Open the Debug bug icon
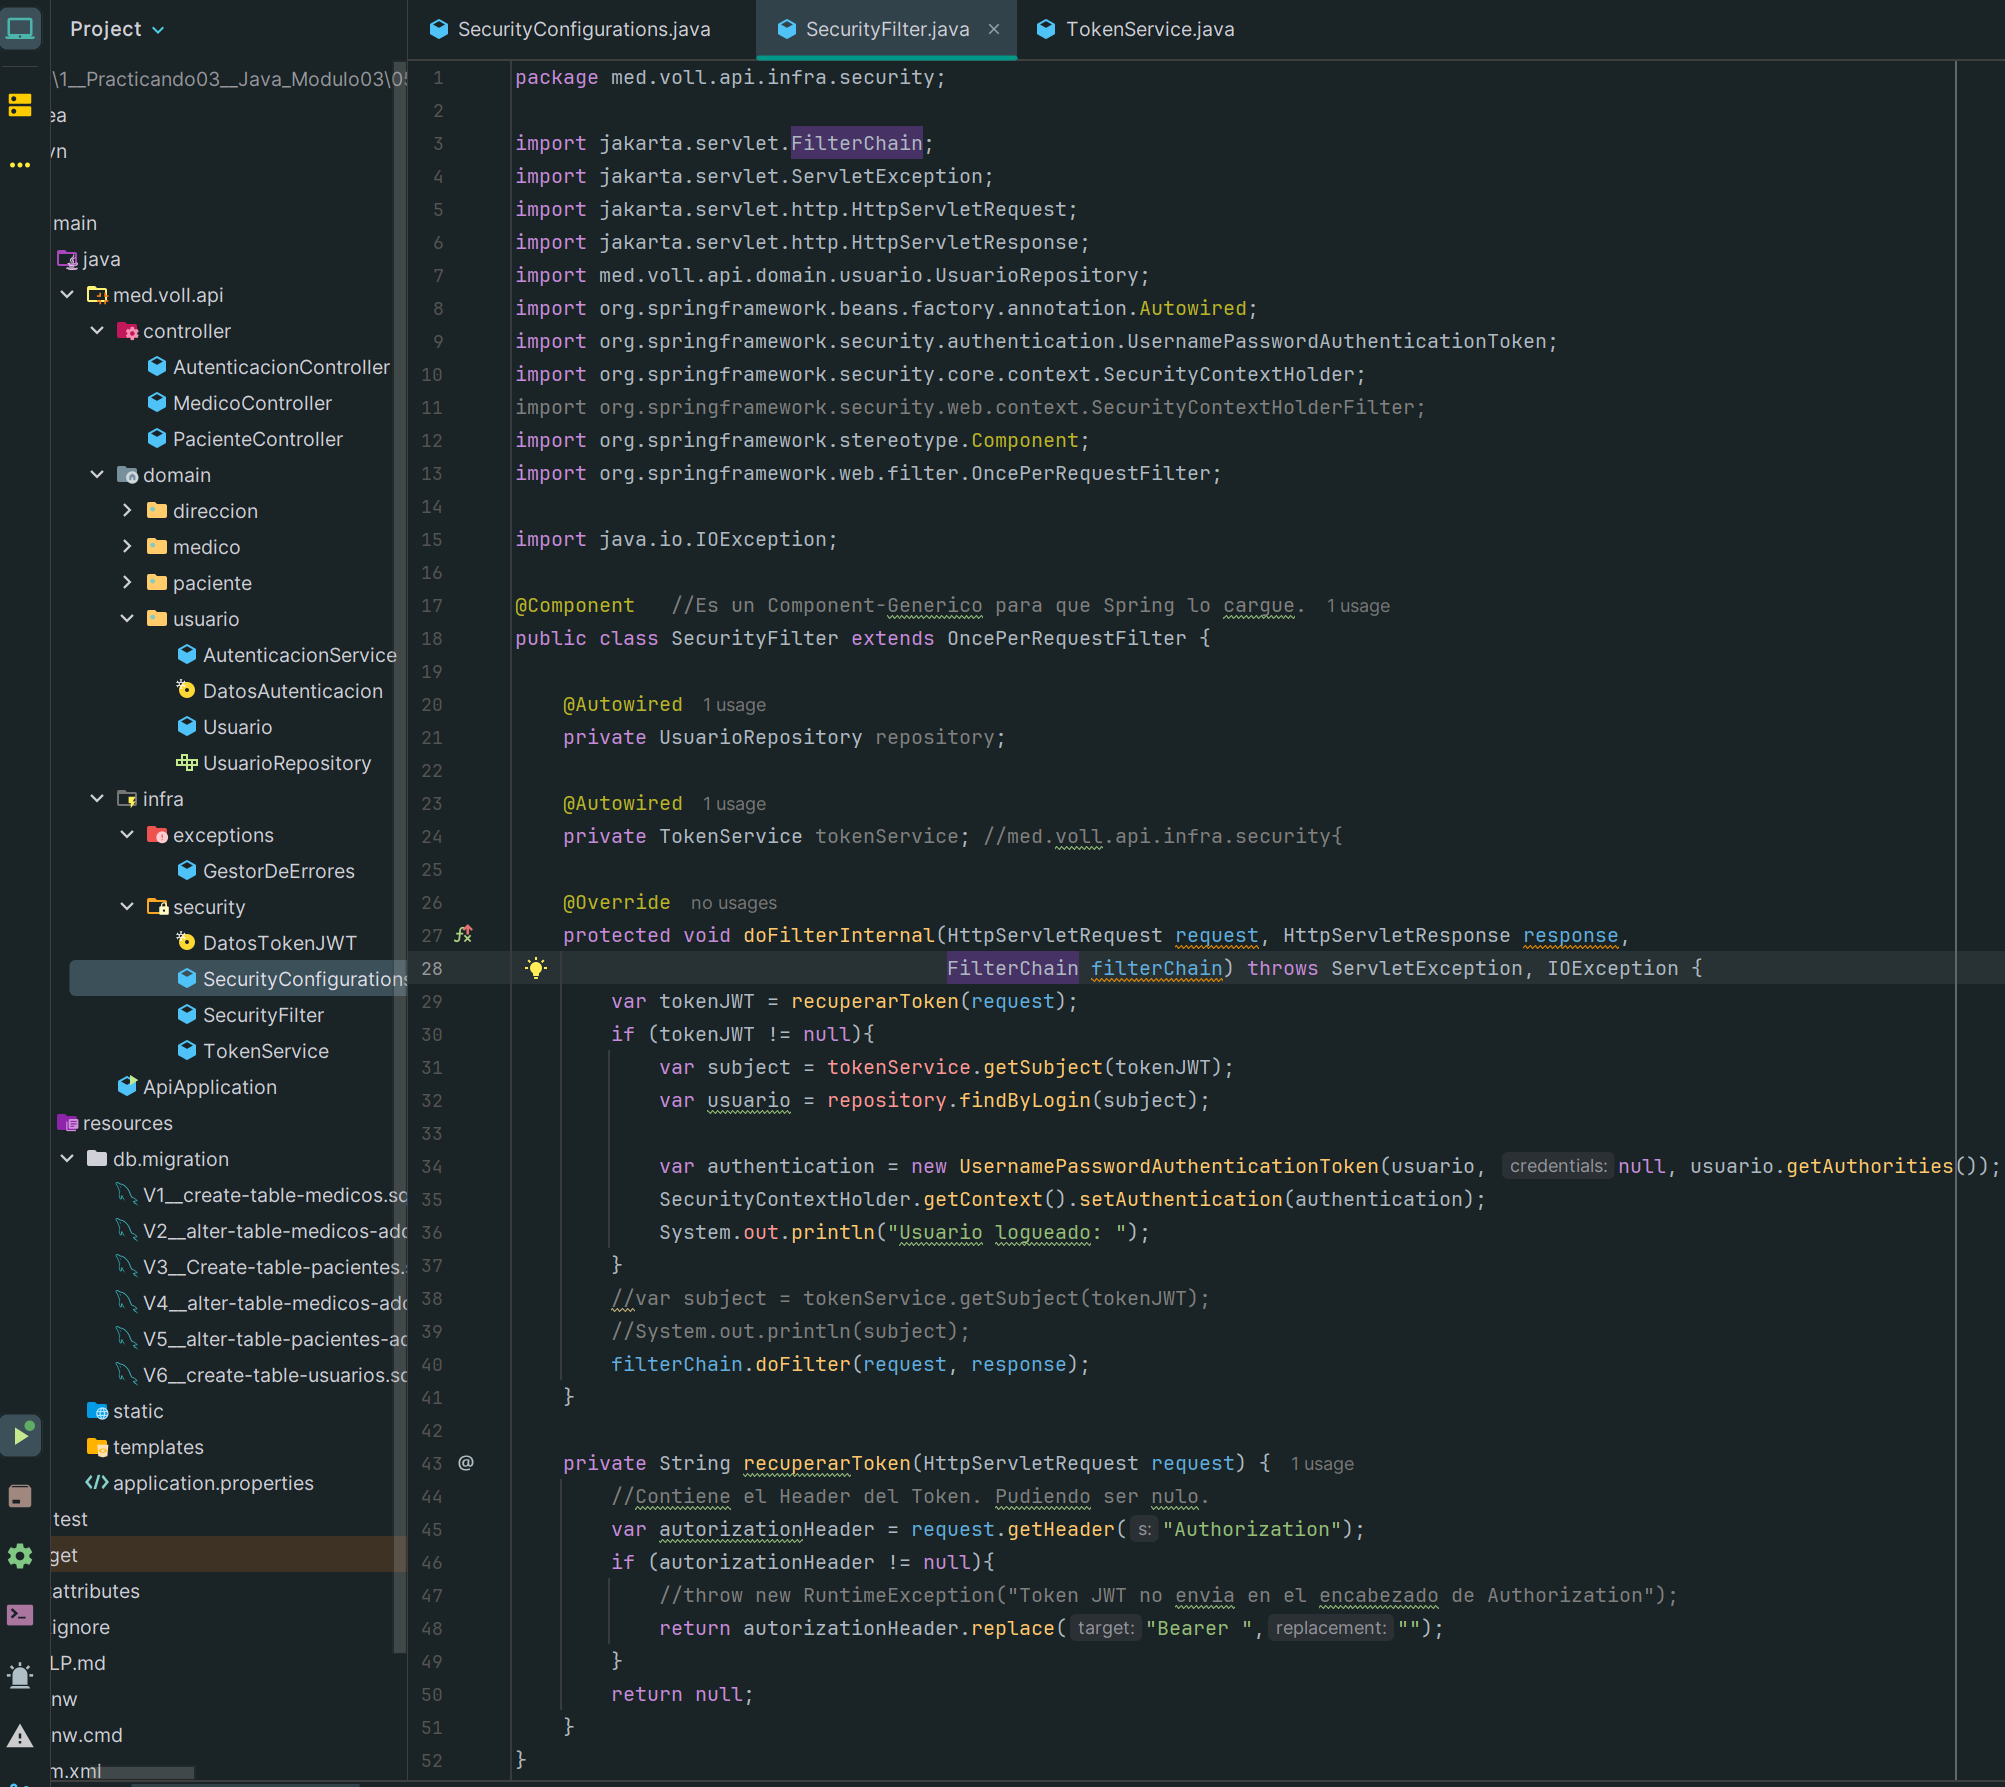 click(x=21, y=1675)
